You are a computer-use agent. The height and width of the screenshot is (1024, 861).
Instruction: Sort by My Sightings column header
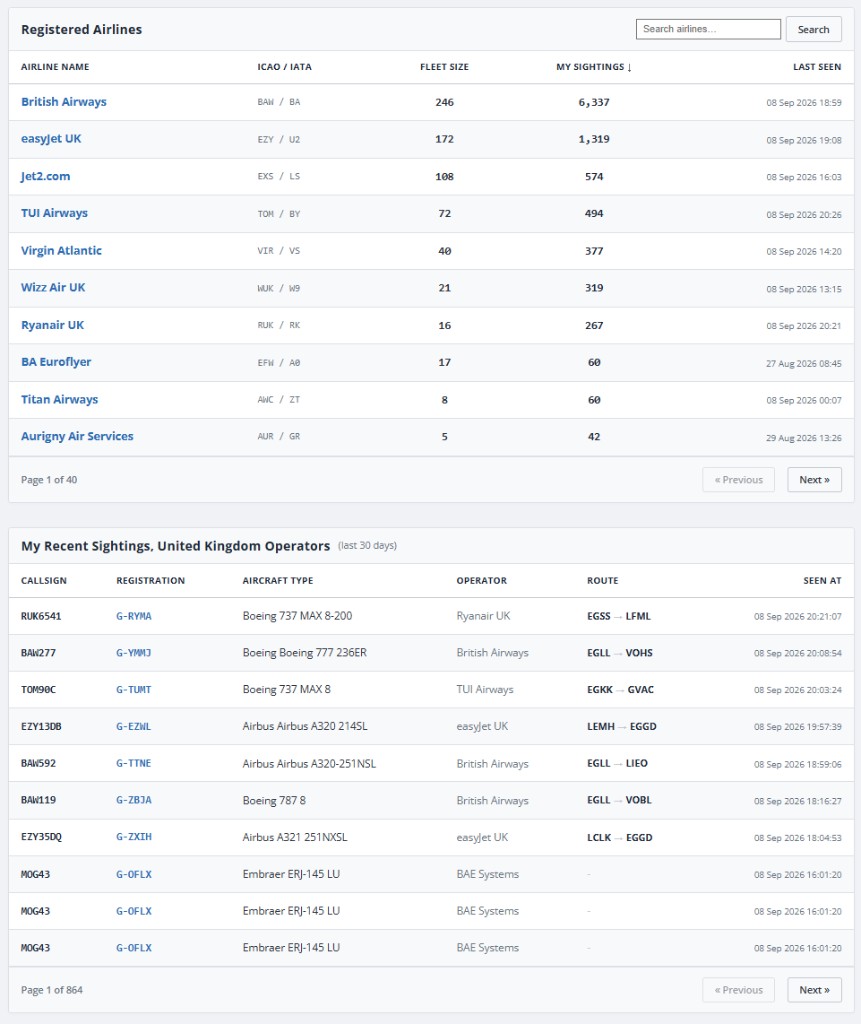click(x=594, y=67)
